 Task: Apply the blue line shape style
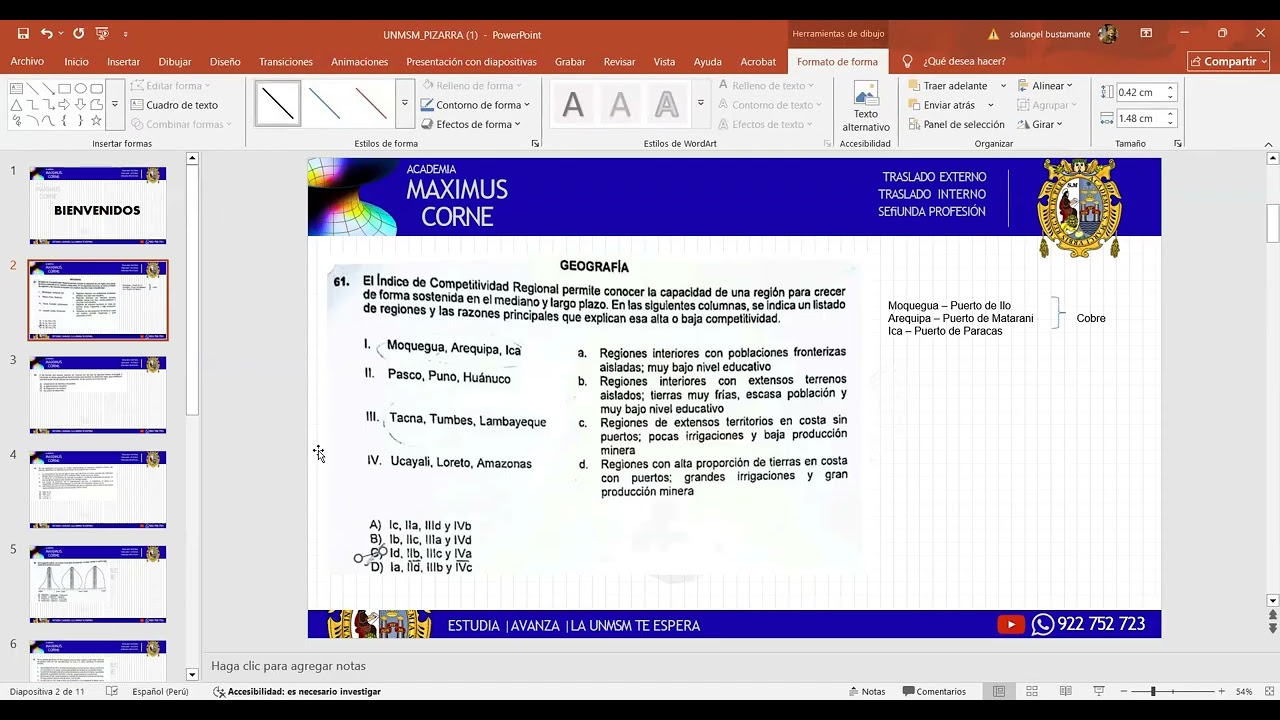point(325,104)
